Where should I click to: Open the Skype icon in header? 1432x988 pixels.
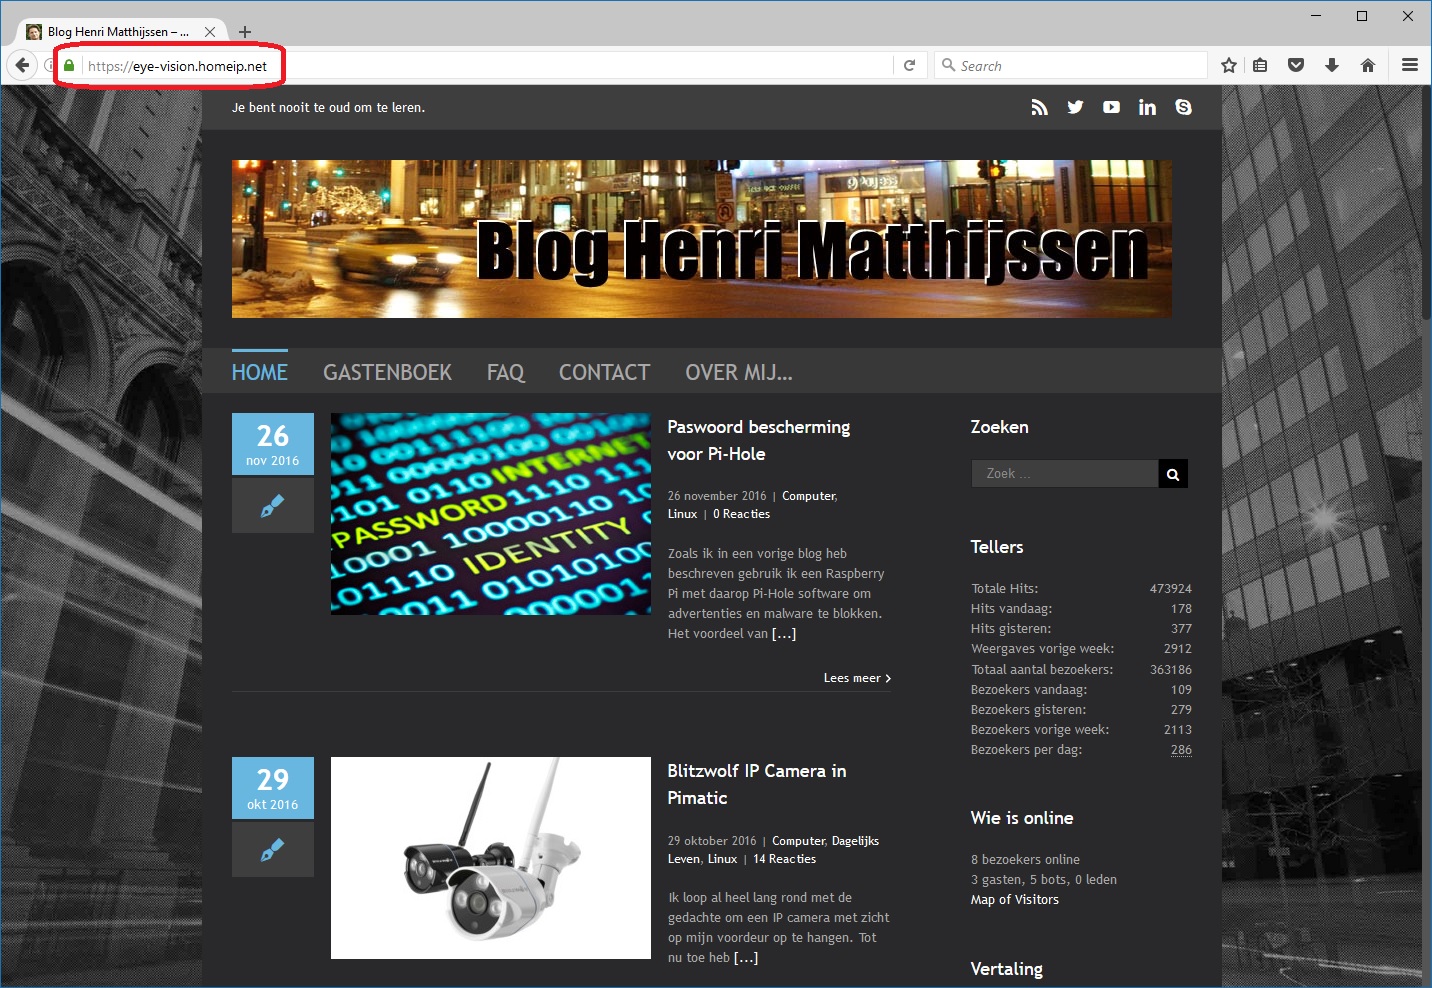[x=1183, y=107]
